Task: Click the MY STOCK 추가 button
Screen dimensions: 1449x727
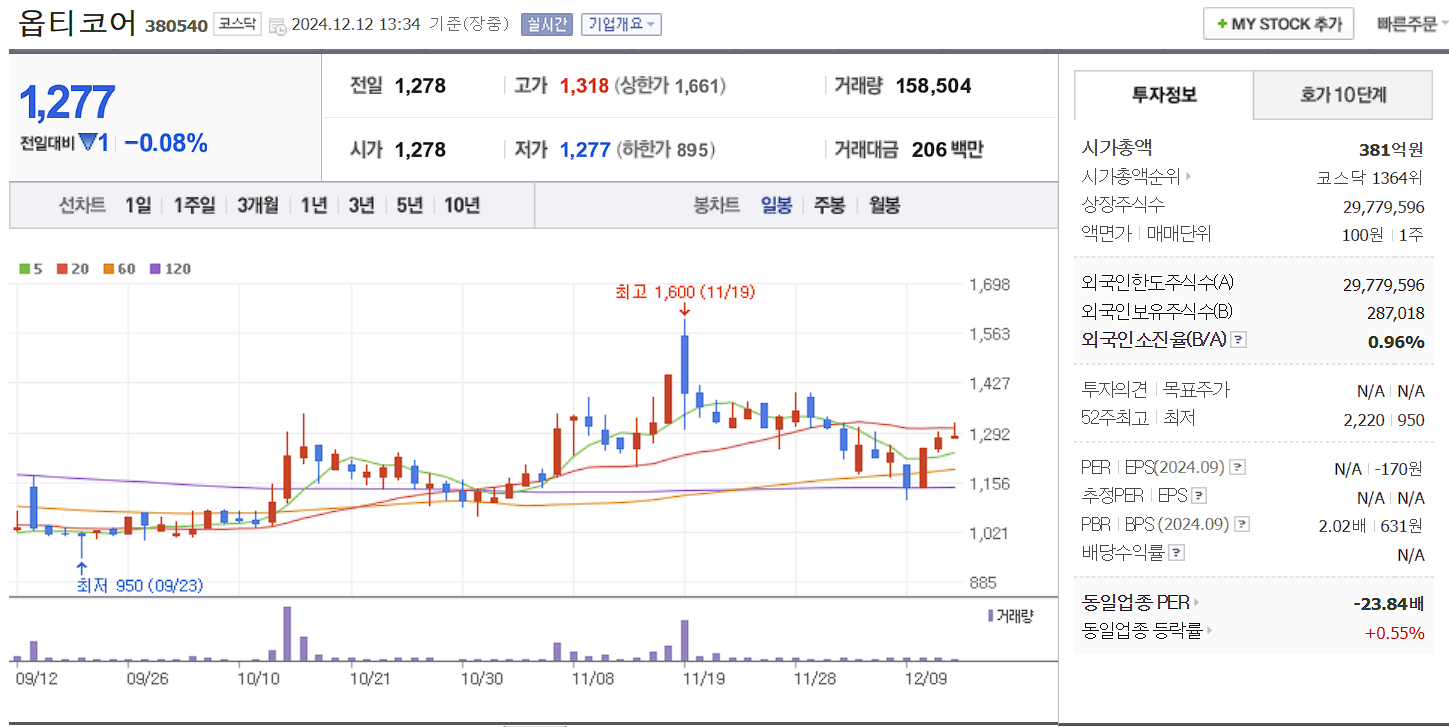Action: pyautogui.click(x=1278, y=23)
